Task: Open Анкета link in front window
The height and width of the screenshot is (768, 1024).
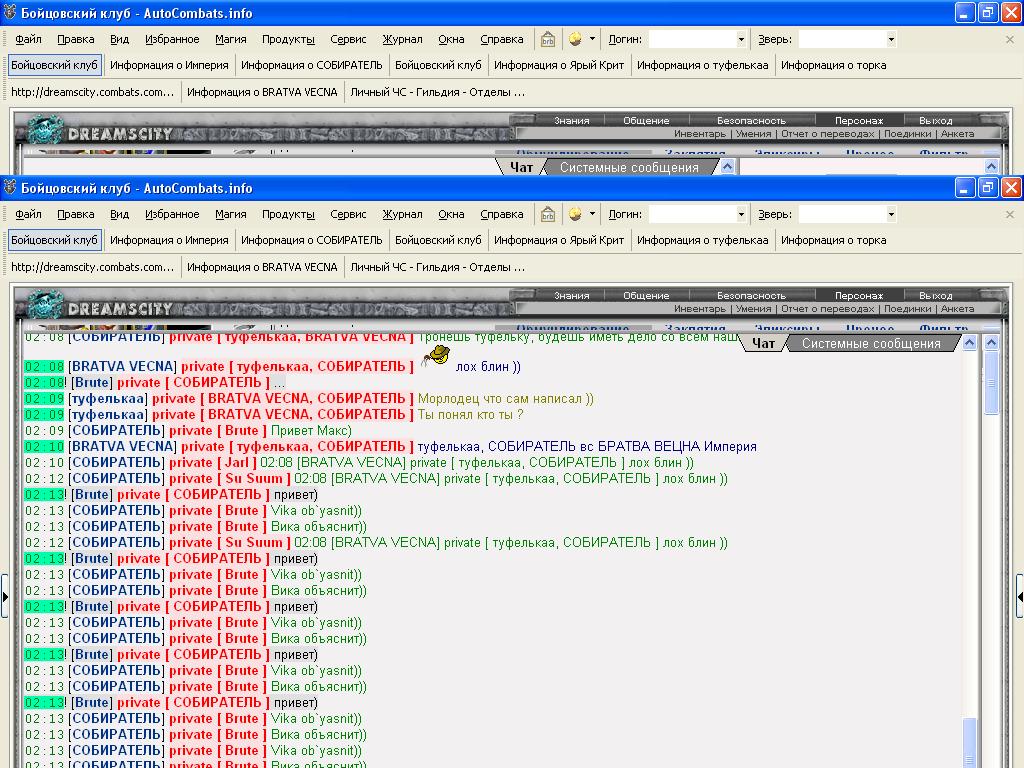Action: [957, 309]
